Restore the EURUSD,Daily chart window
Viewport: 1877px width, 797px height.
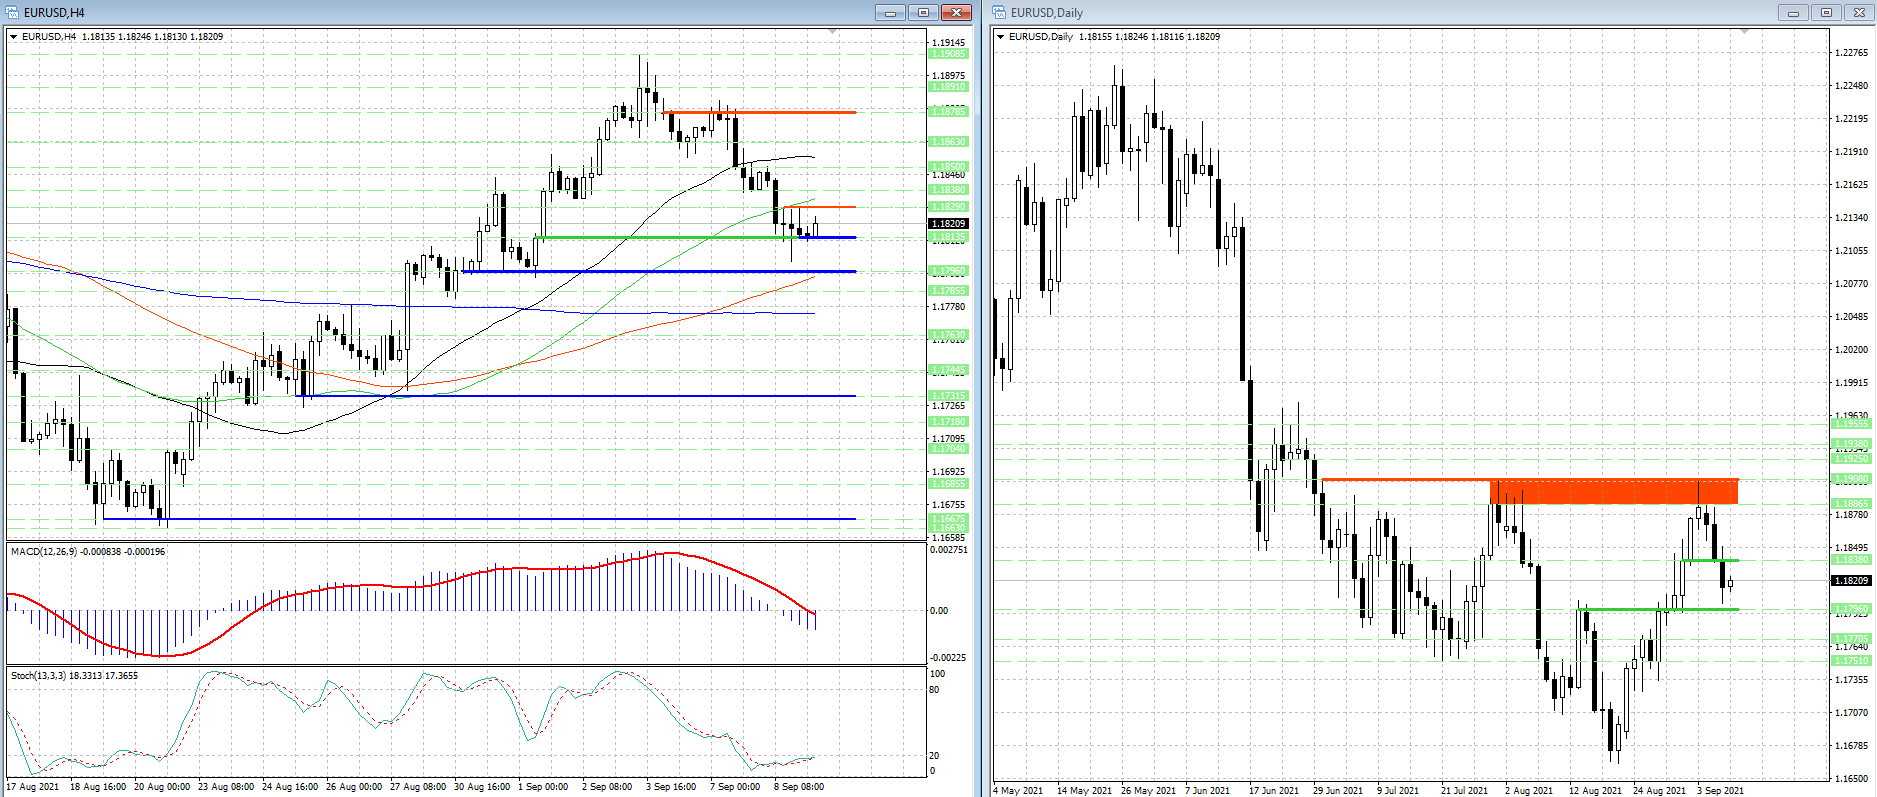tap(1826, 13)
